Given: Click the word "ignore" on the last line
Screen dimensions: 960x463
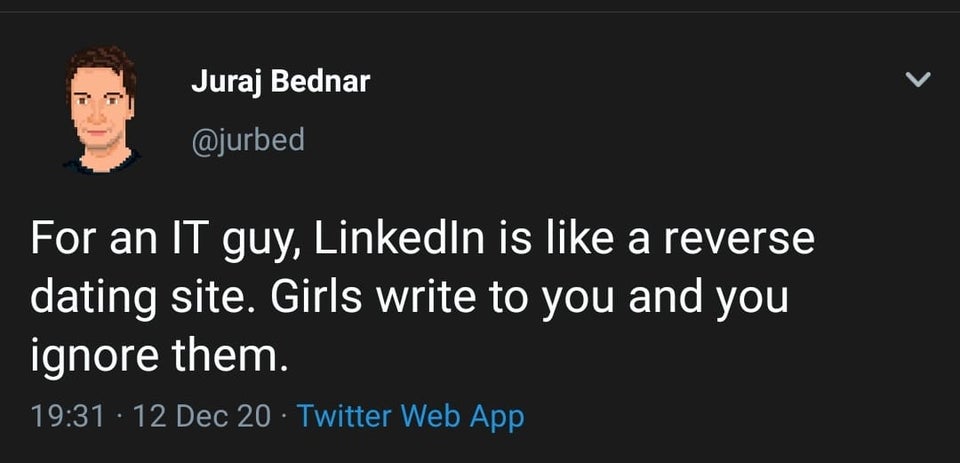Looking at the screenshot, I should click(92, 355).
